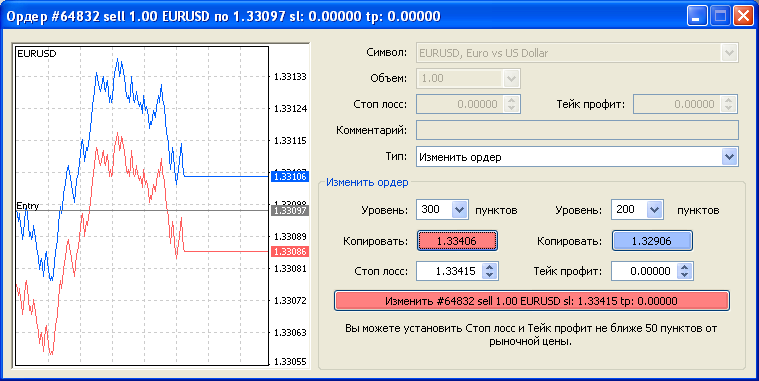This screenshot has height=381, width=759.
Task: Expand the take profit Уровень 200 dropdown
Action: click(x=654, y=210)
